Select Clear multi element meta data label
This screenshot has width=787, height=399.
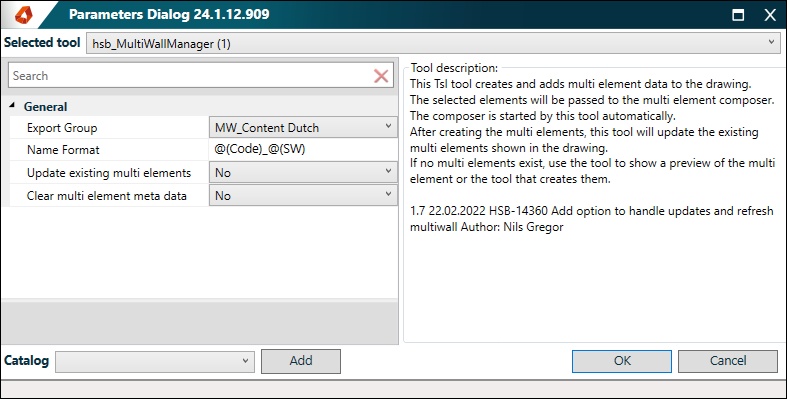pyautogui.click(x=107, y=196)
